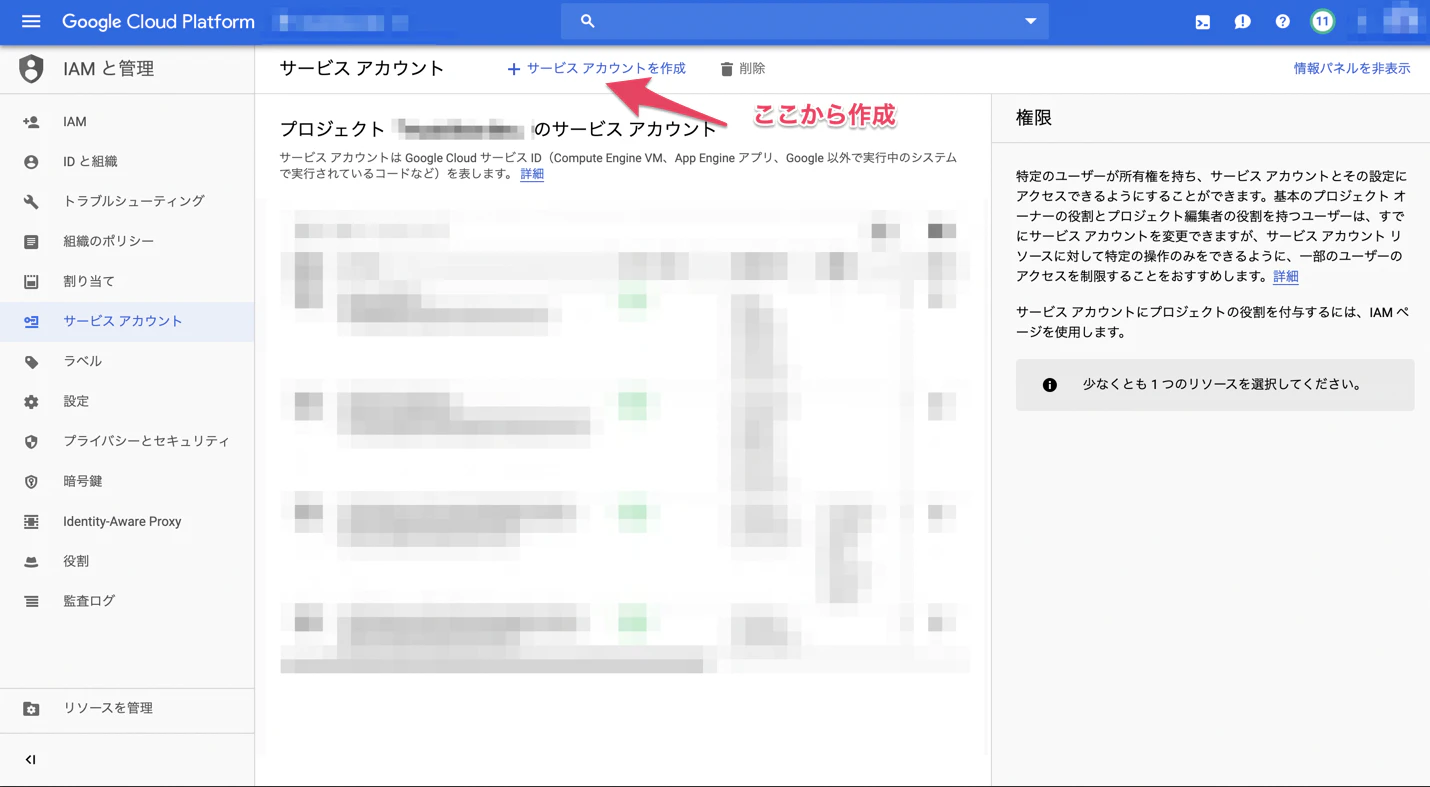
Task: Click the 割り当て quota icon
Action: (x=31, y=282)
